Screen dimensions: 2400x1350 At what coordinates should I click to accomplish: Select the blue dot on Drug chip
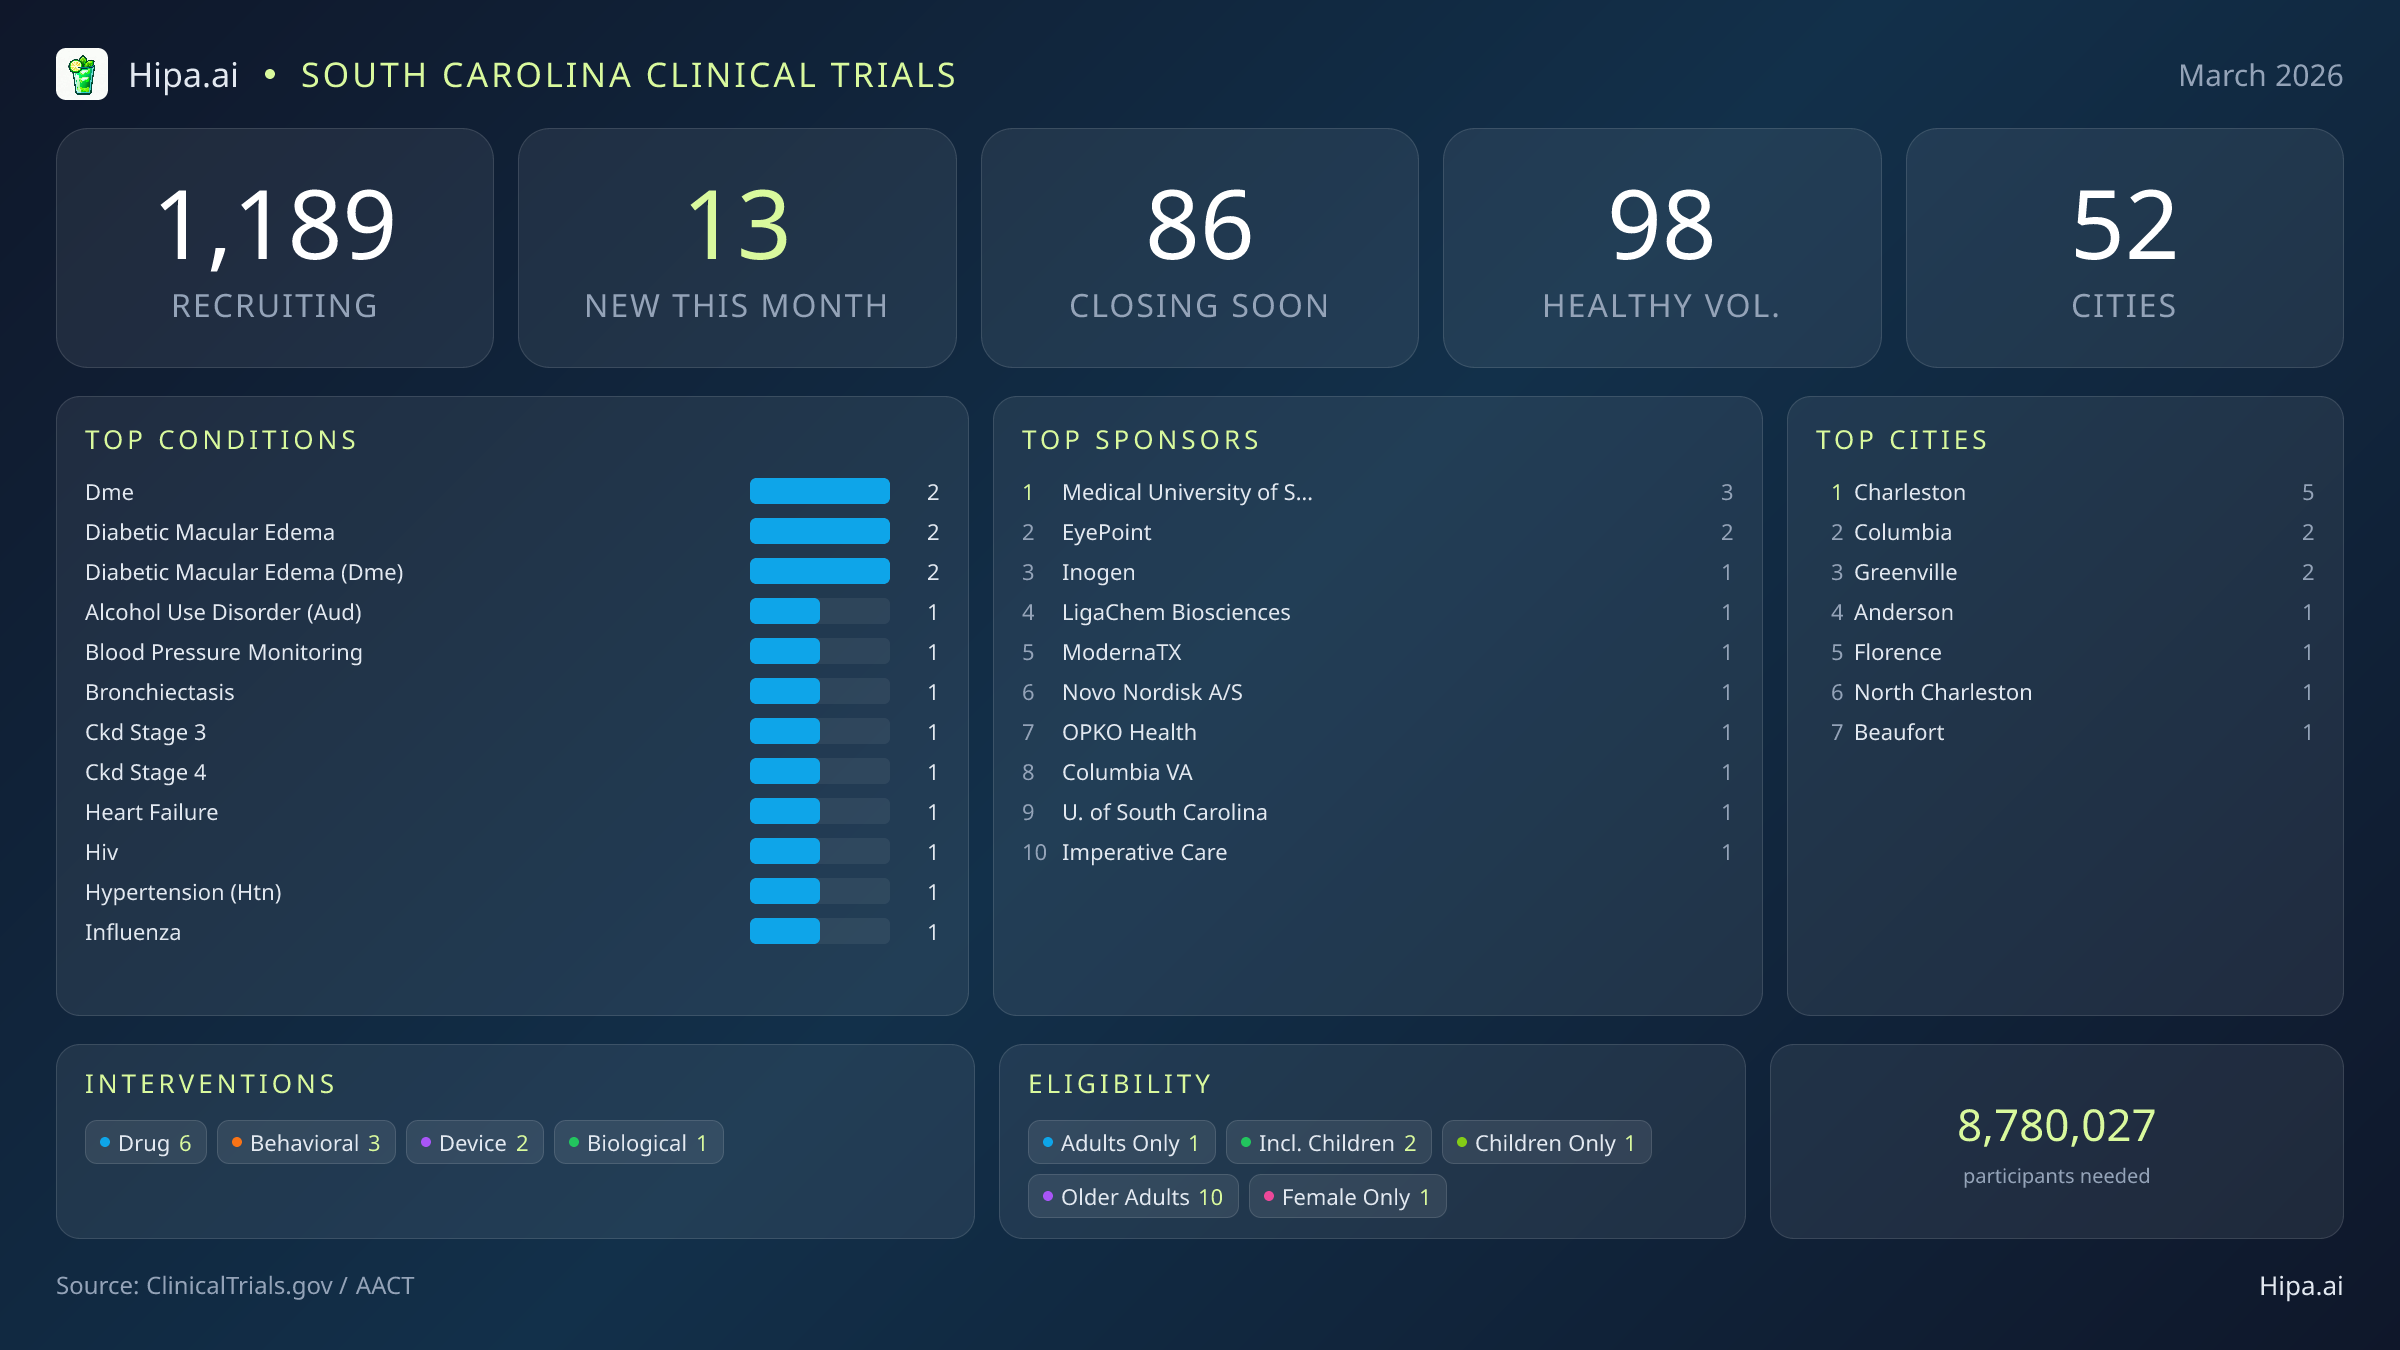pos(104,1141)
